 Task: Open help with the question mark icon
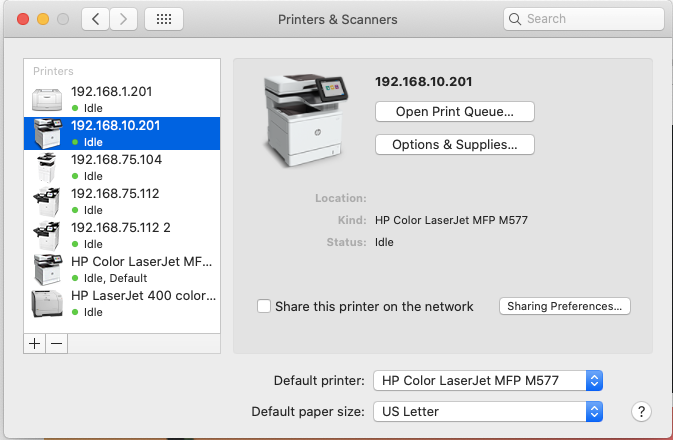coord(642,411)
